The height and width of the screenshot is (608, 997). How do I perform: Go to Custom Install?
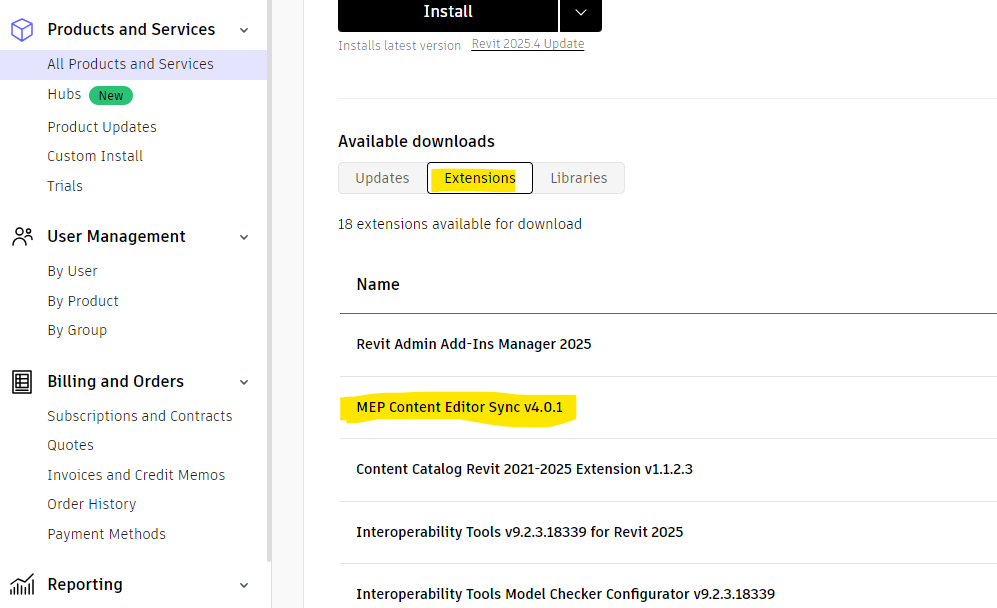tap(94, 156)
